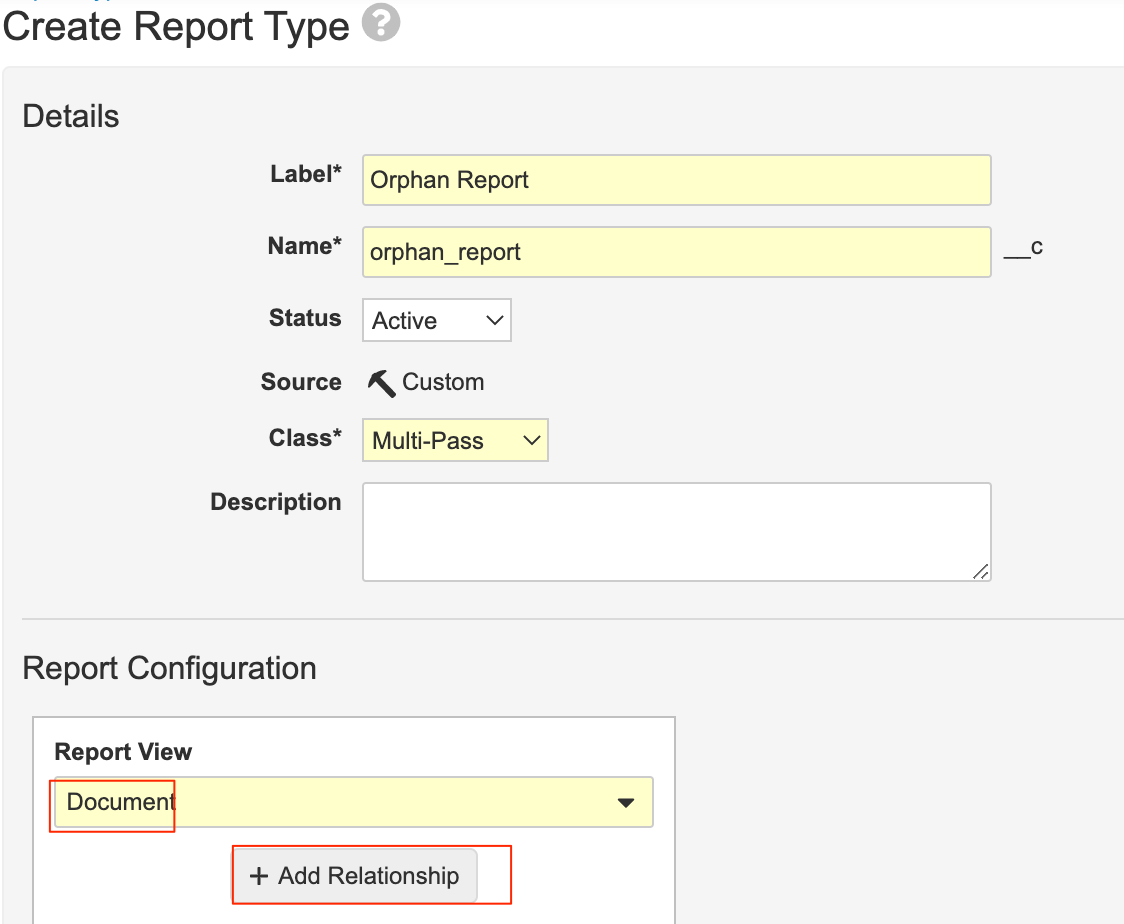This screenshot has height=924, width=1124.
Task: Click the Label* field label
Action: pos(305,174)
